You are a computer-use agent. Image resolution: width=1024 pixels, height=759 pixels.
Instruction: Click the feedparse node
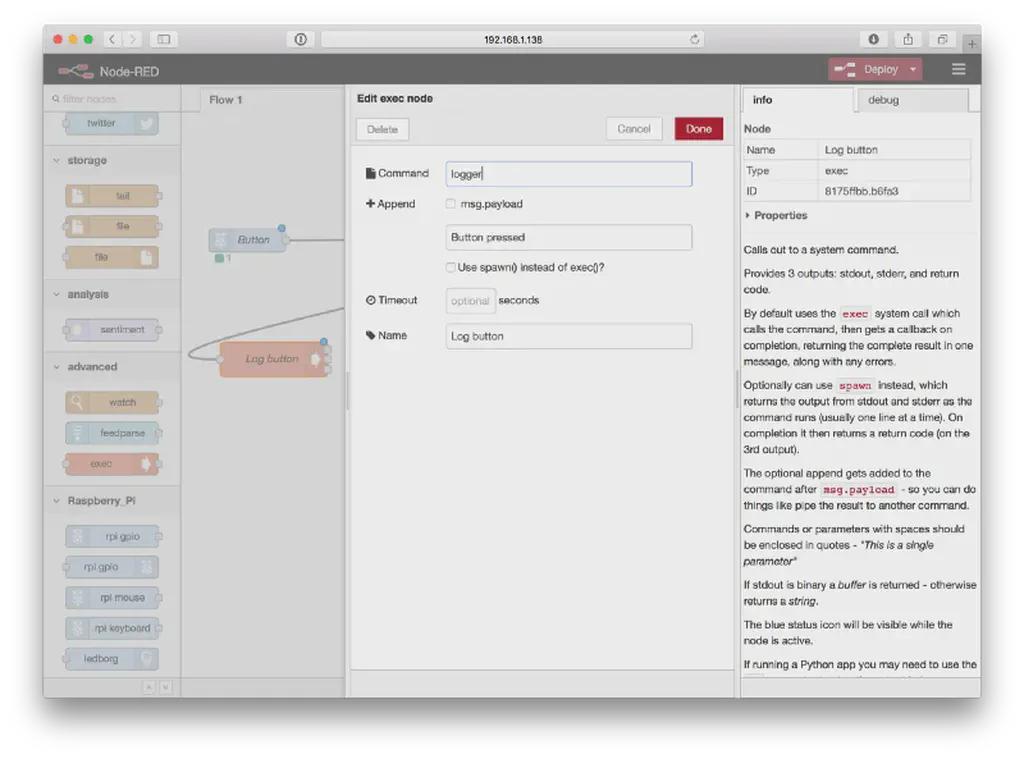[110, 432]
